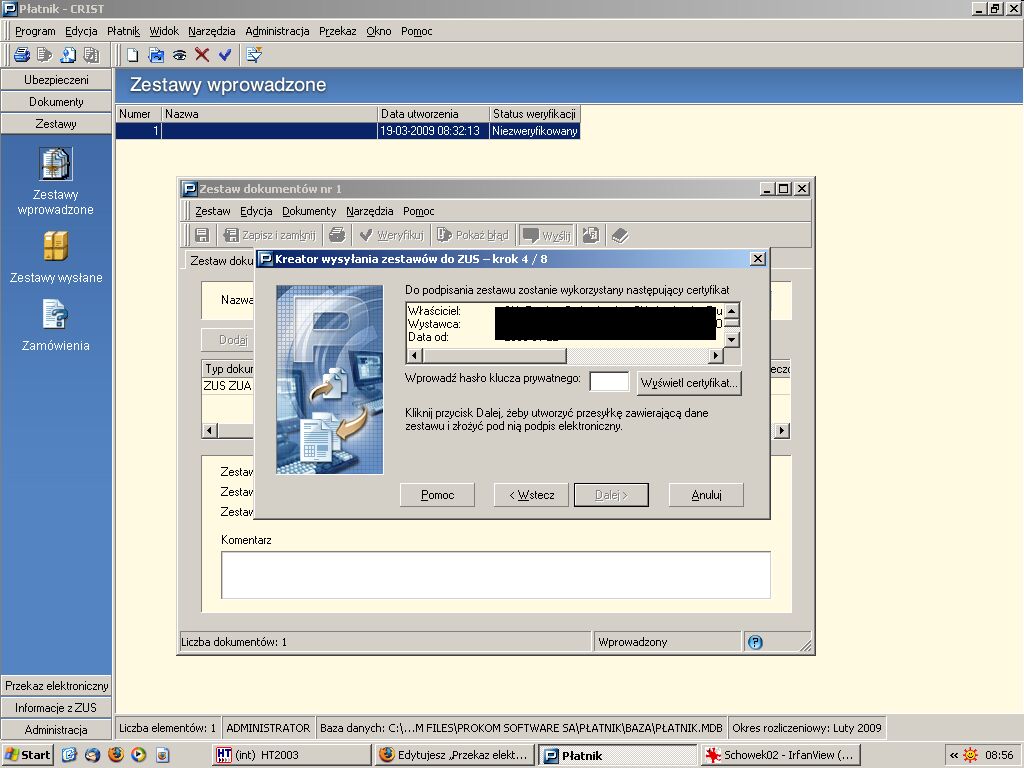
Task: Open the Narzędzia menu in main menubar
Action: [212, 31]
